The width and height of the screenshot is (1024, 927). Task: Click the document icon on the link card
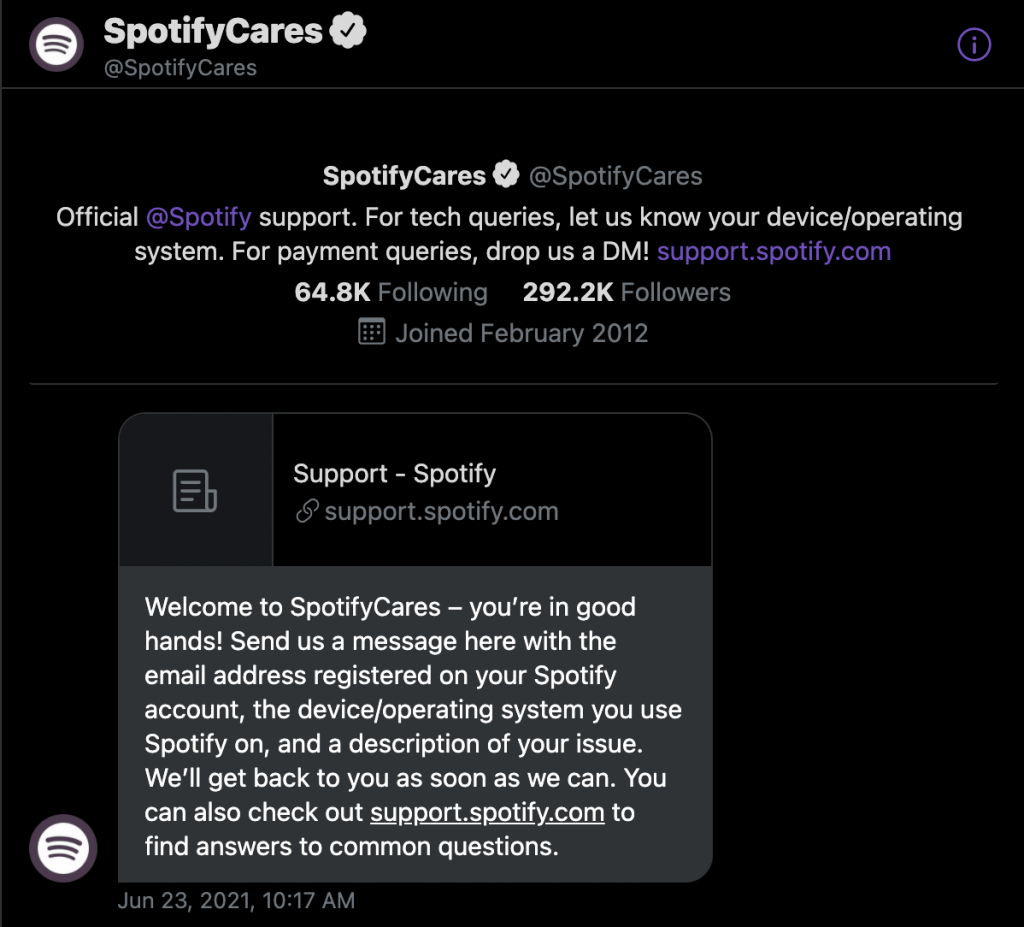195,491
